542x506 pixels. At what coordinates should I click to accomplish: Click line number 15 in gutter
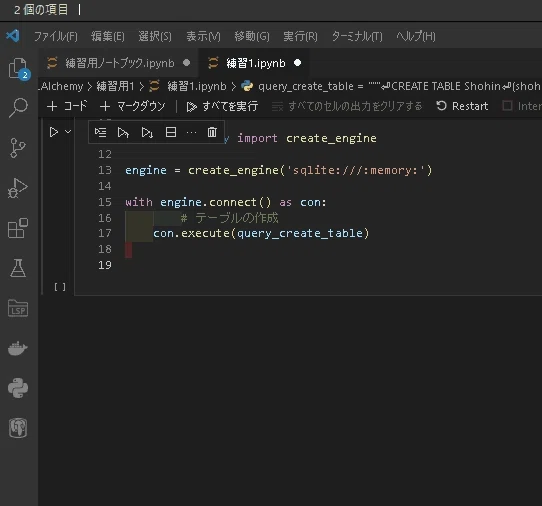(105, 202)
